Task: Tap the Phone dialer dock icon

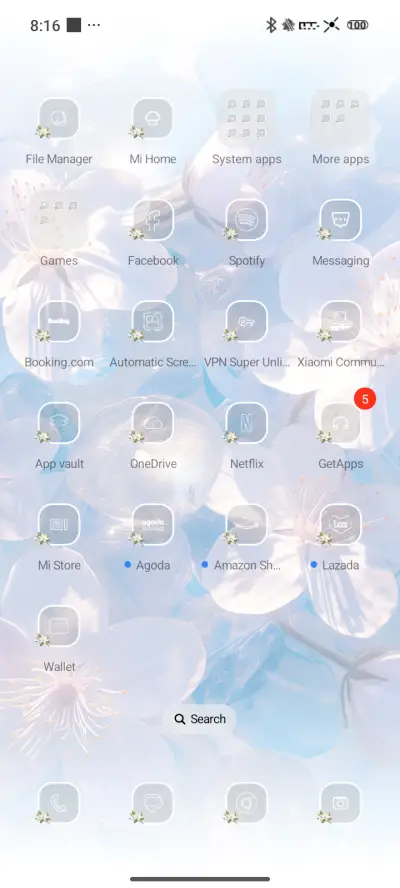Action: tap(59, 803)
